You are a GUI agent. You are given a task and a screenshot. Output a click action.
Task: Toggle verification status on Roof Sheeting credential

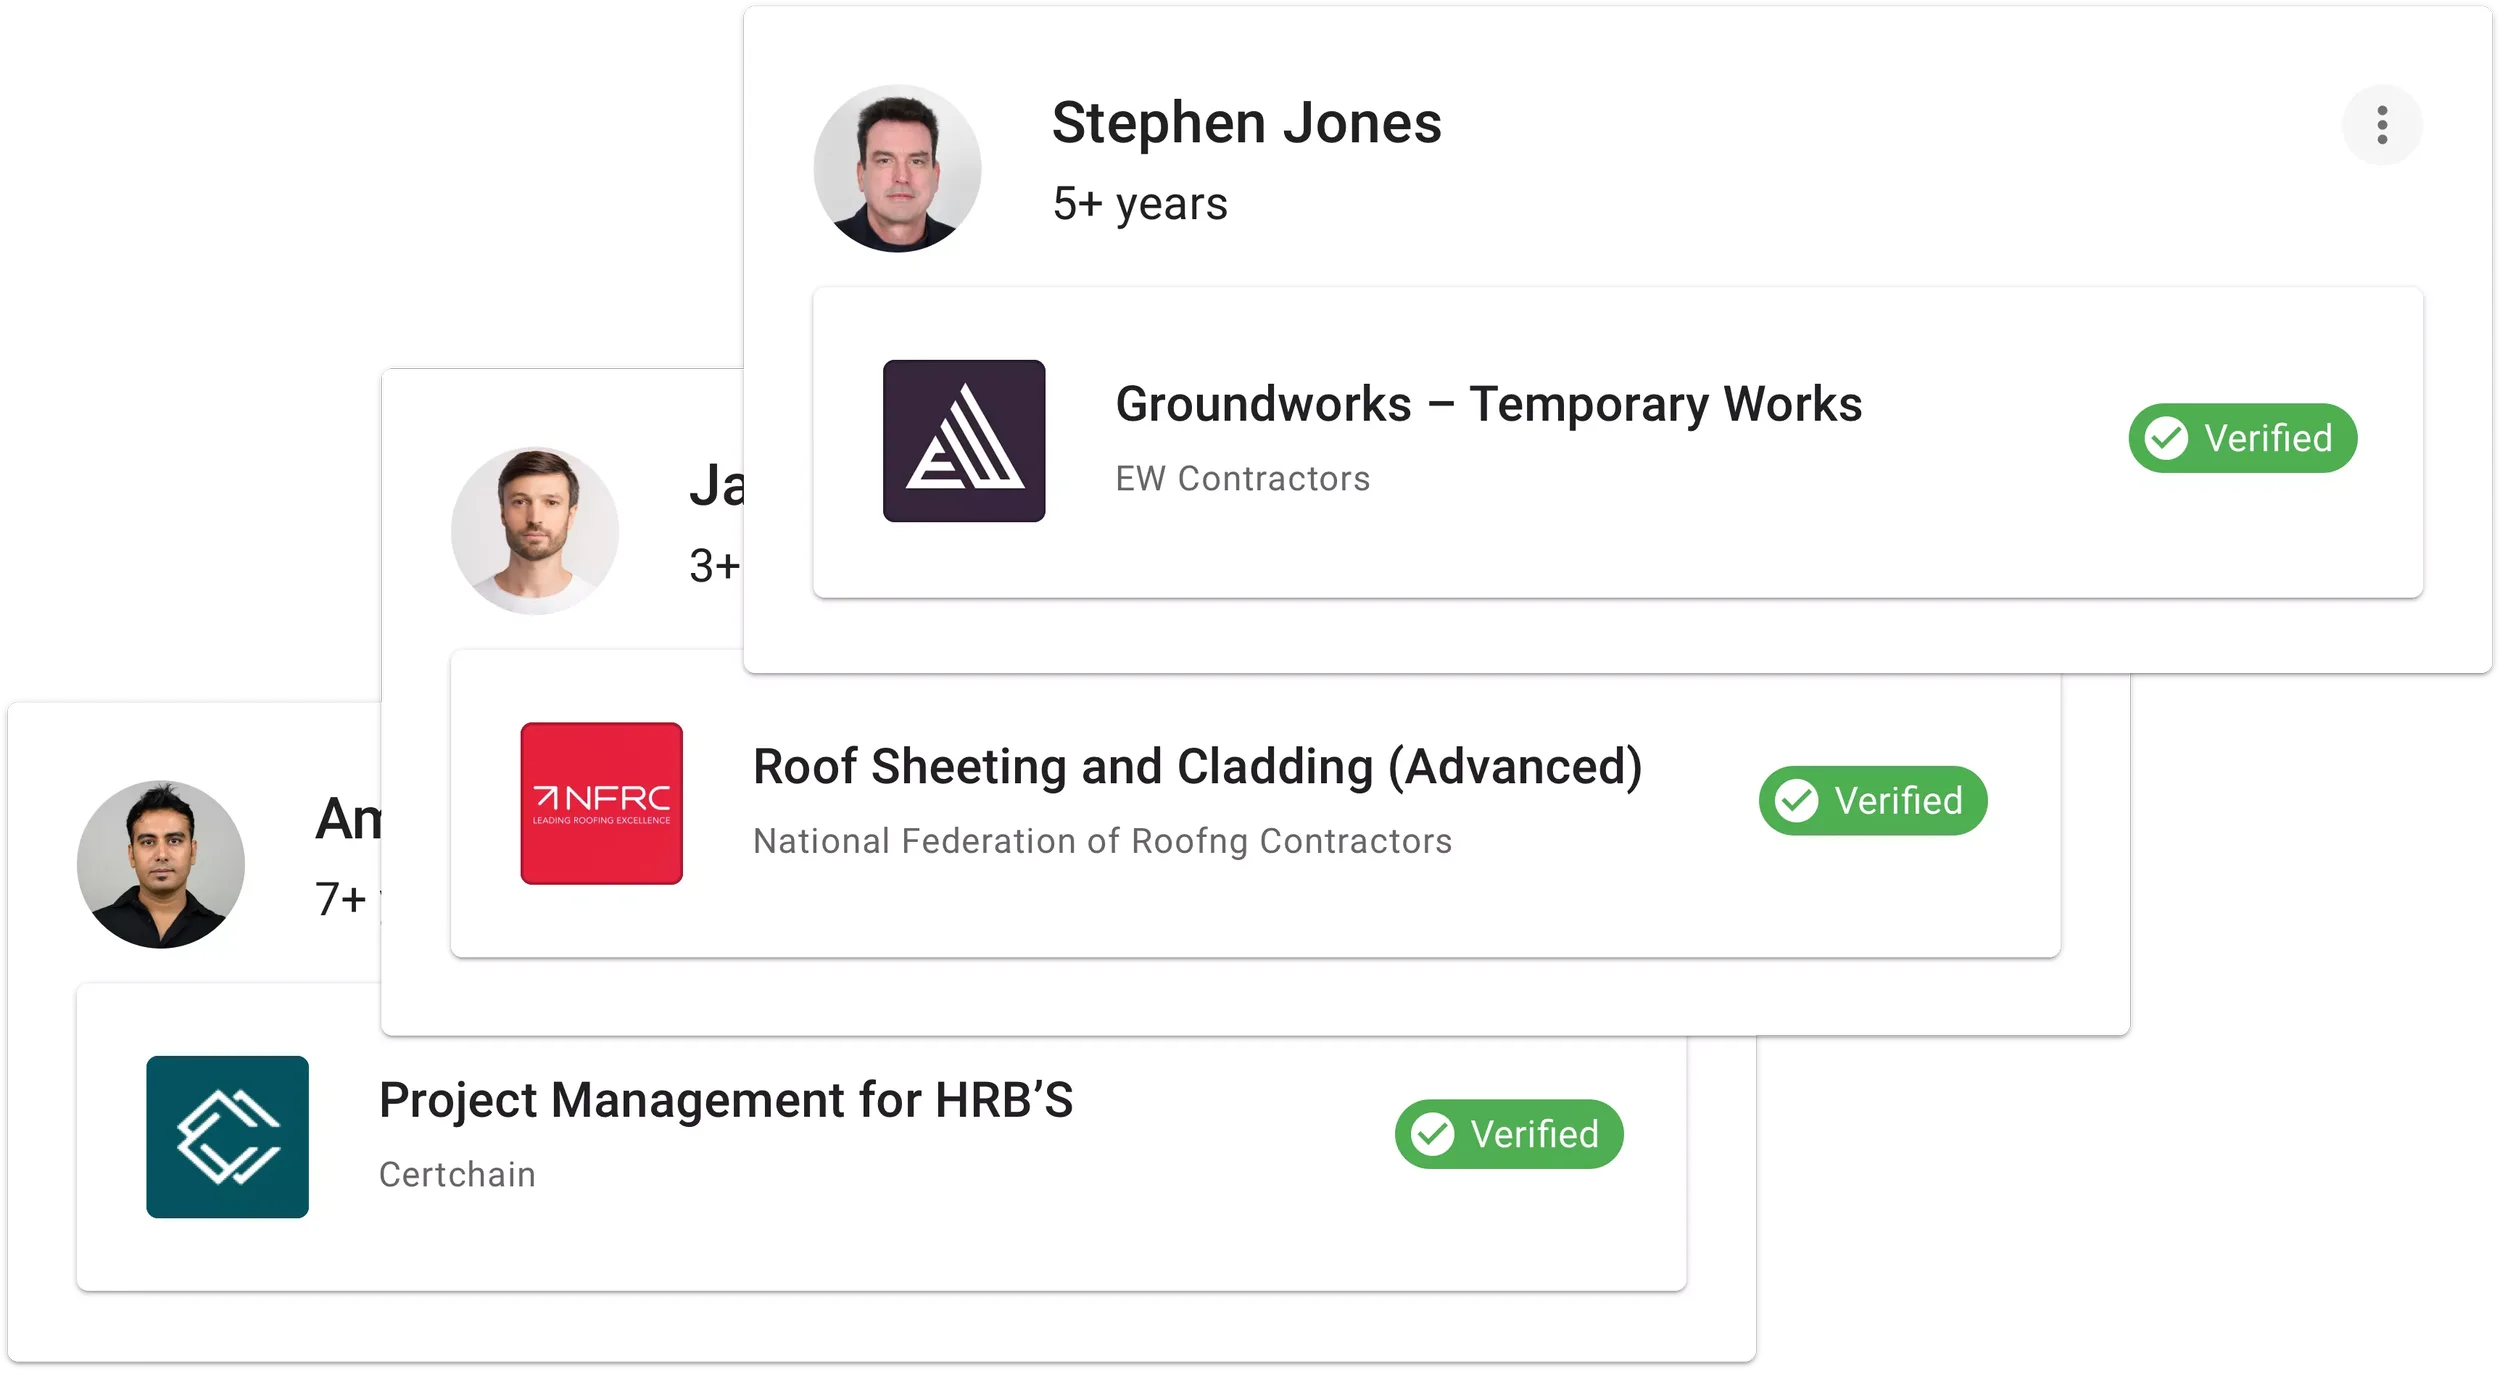(x=1872, y=800)
